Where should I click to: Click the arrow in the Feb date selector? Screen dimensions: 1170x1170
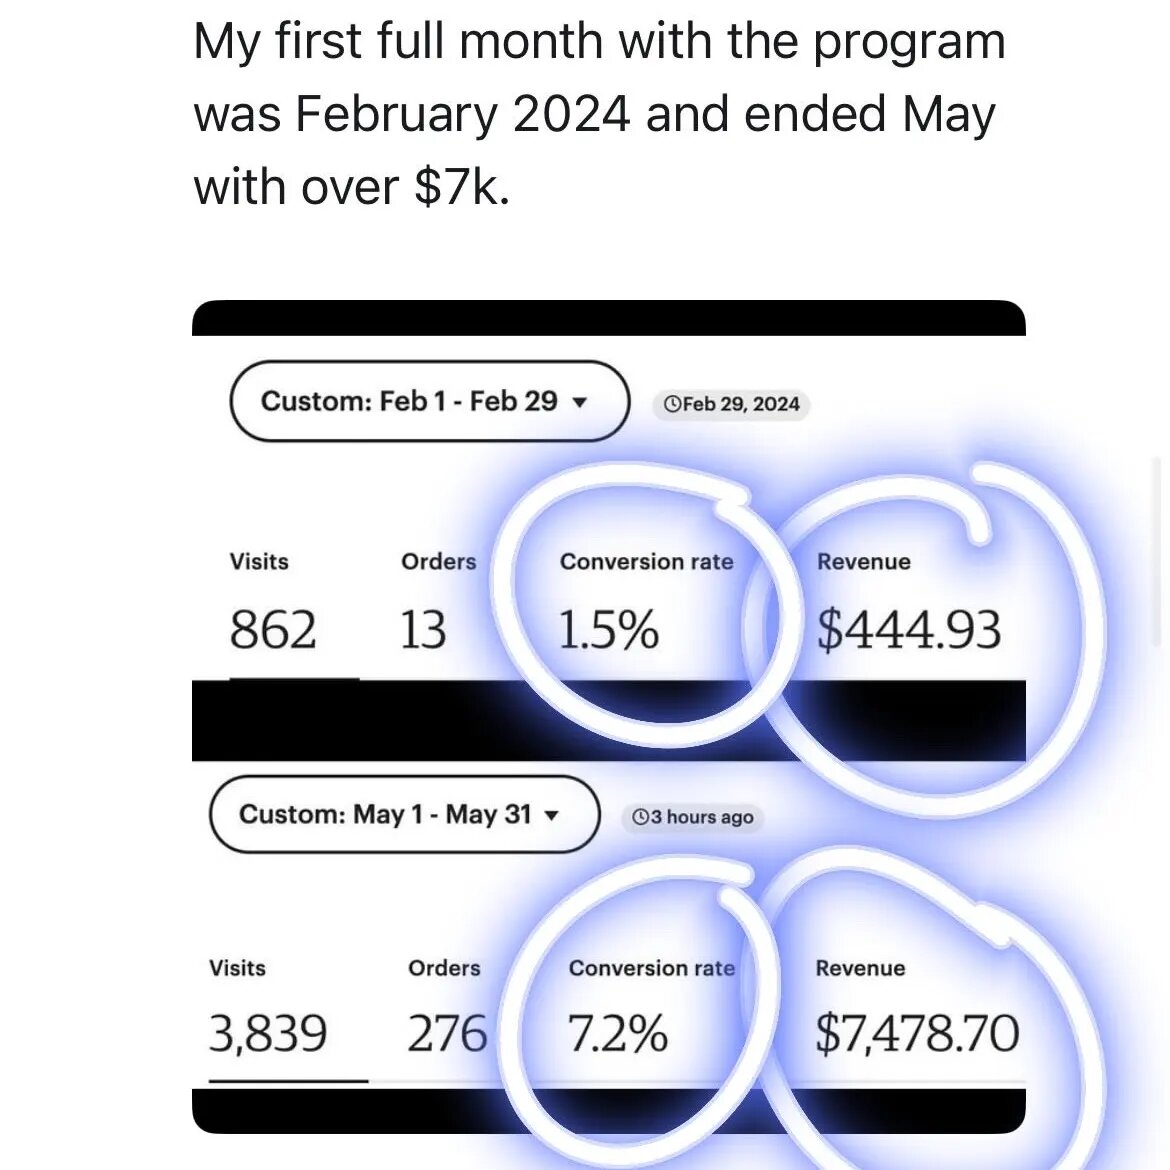coord(579,402)
